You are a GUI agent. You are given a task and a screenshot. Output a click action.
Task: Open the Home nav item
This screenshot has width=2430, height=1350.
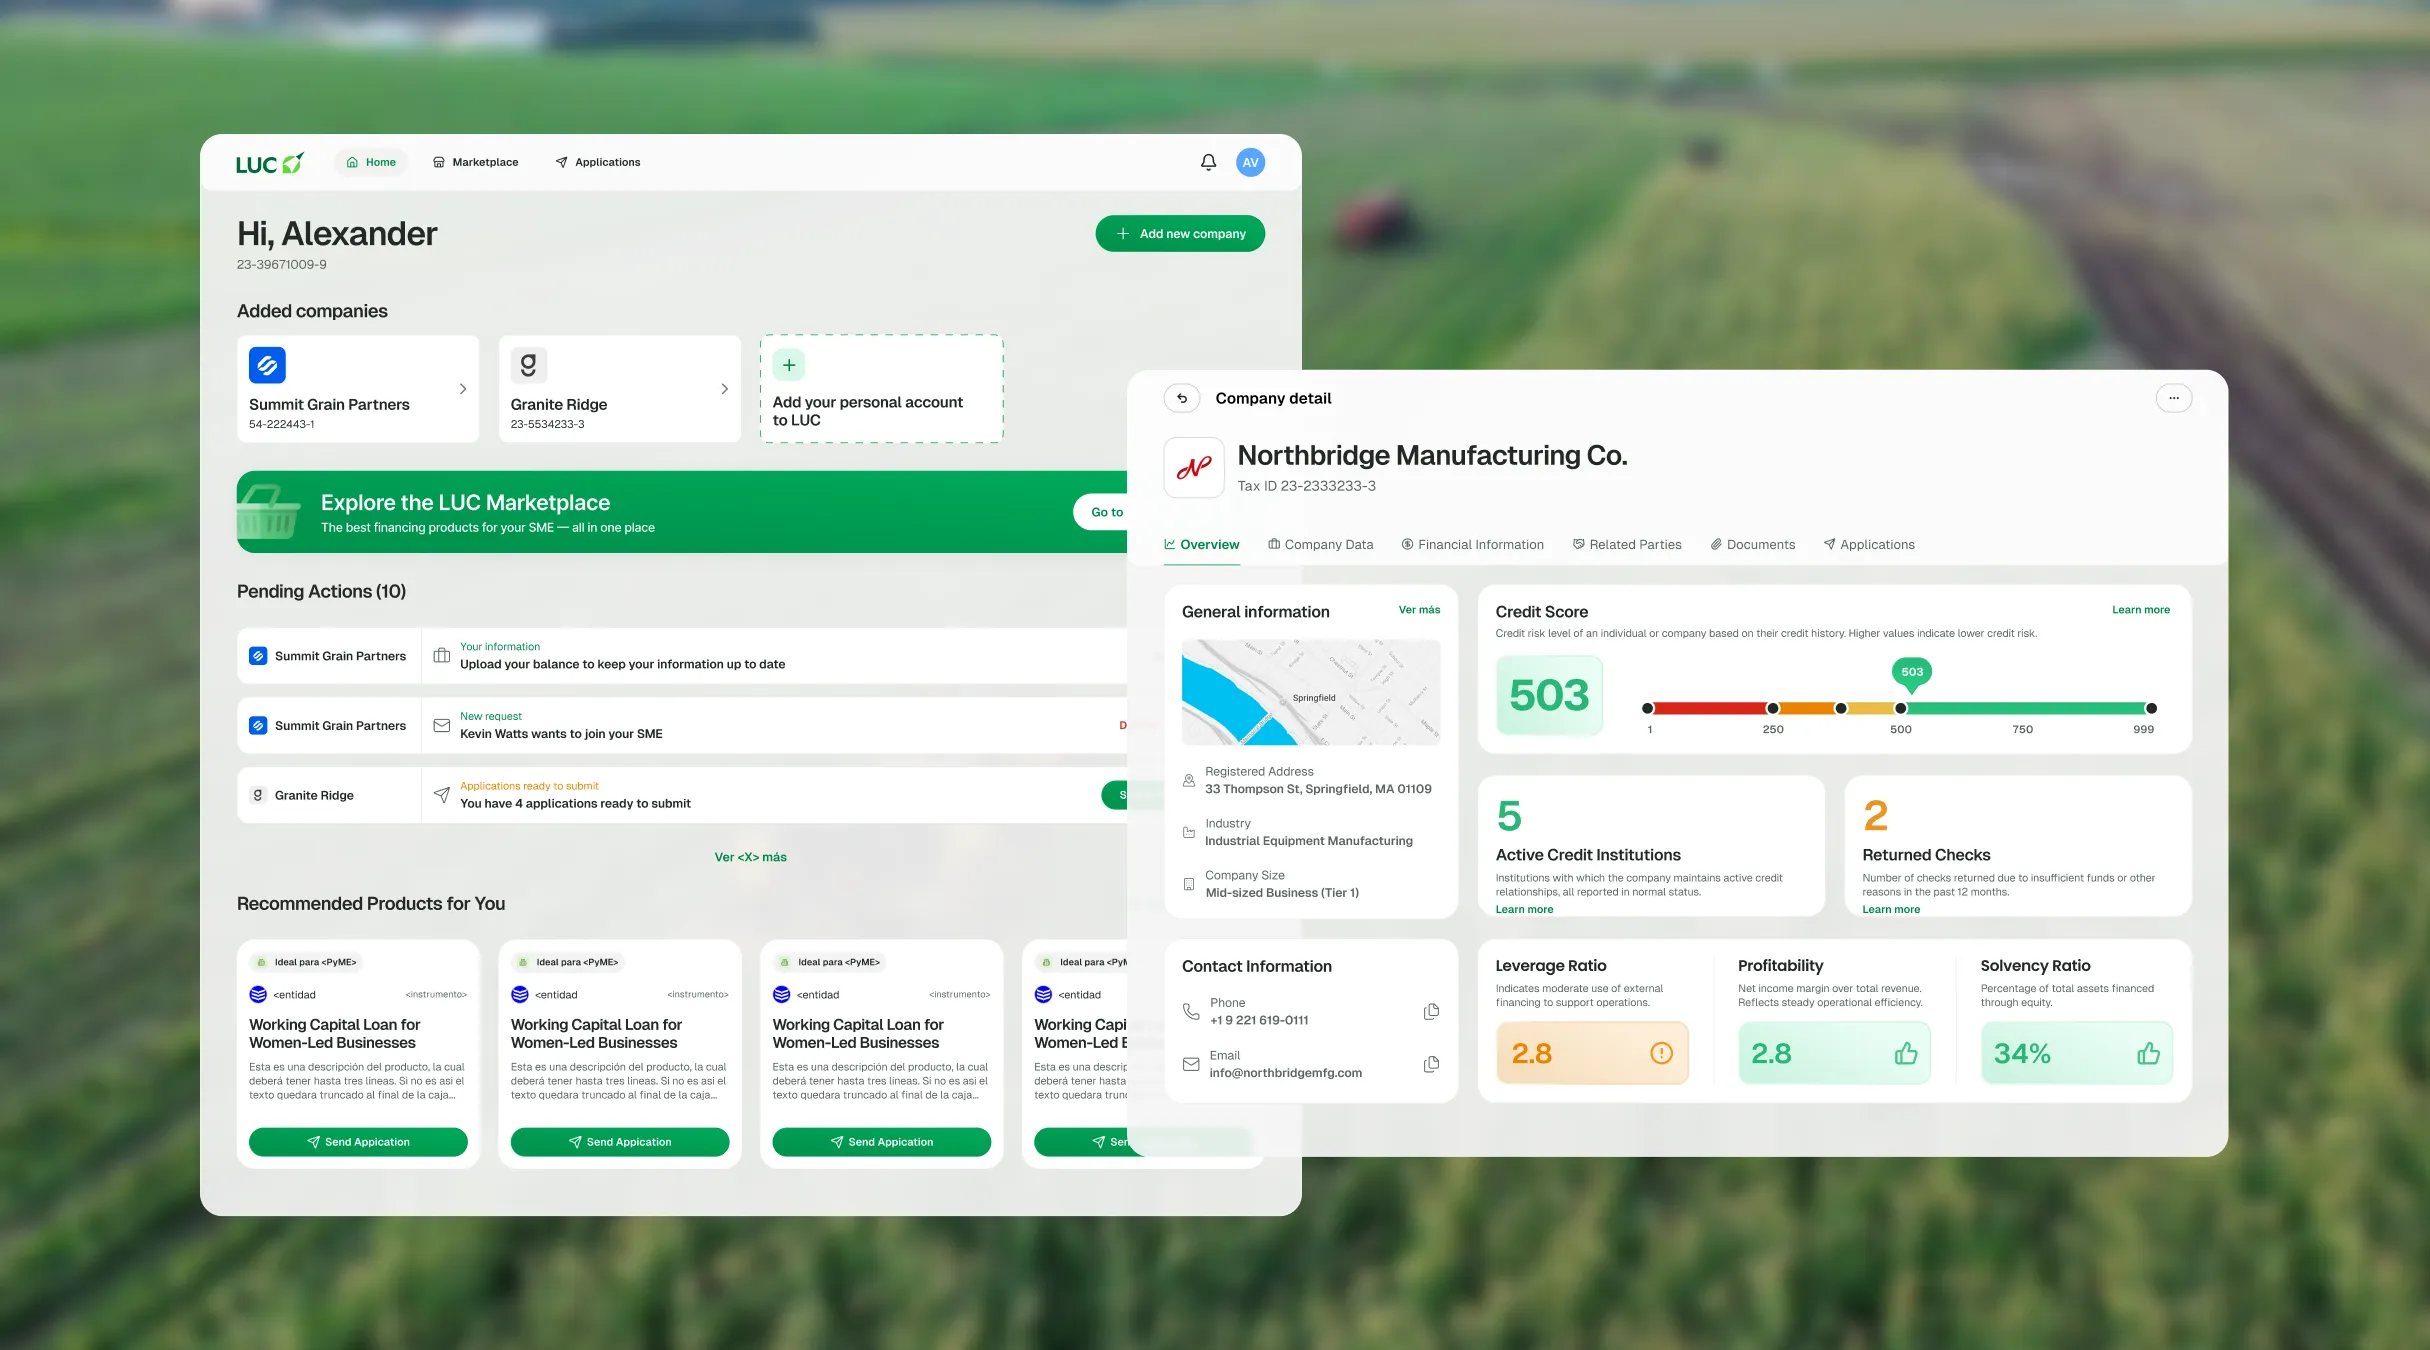[x=371, y=162]
